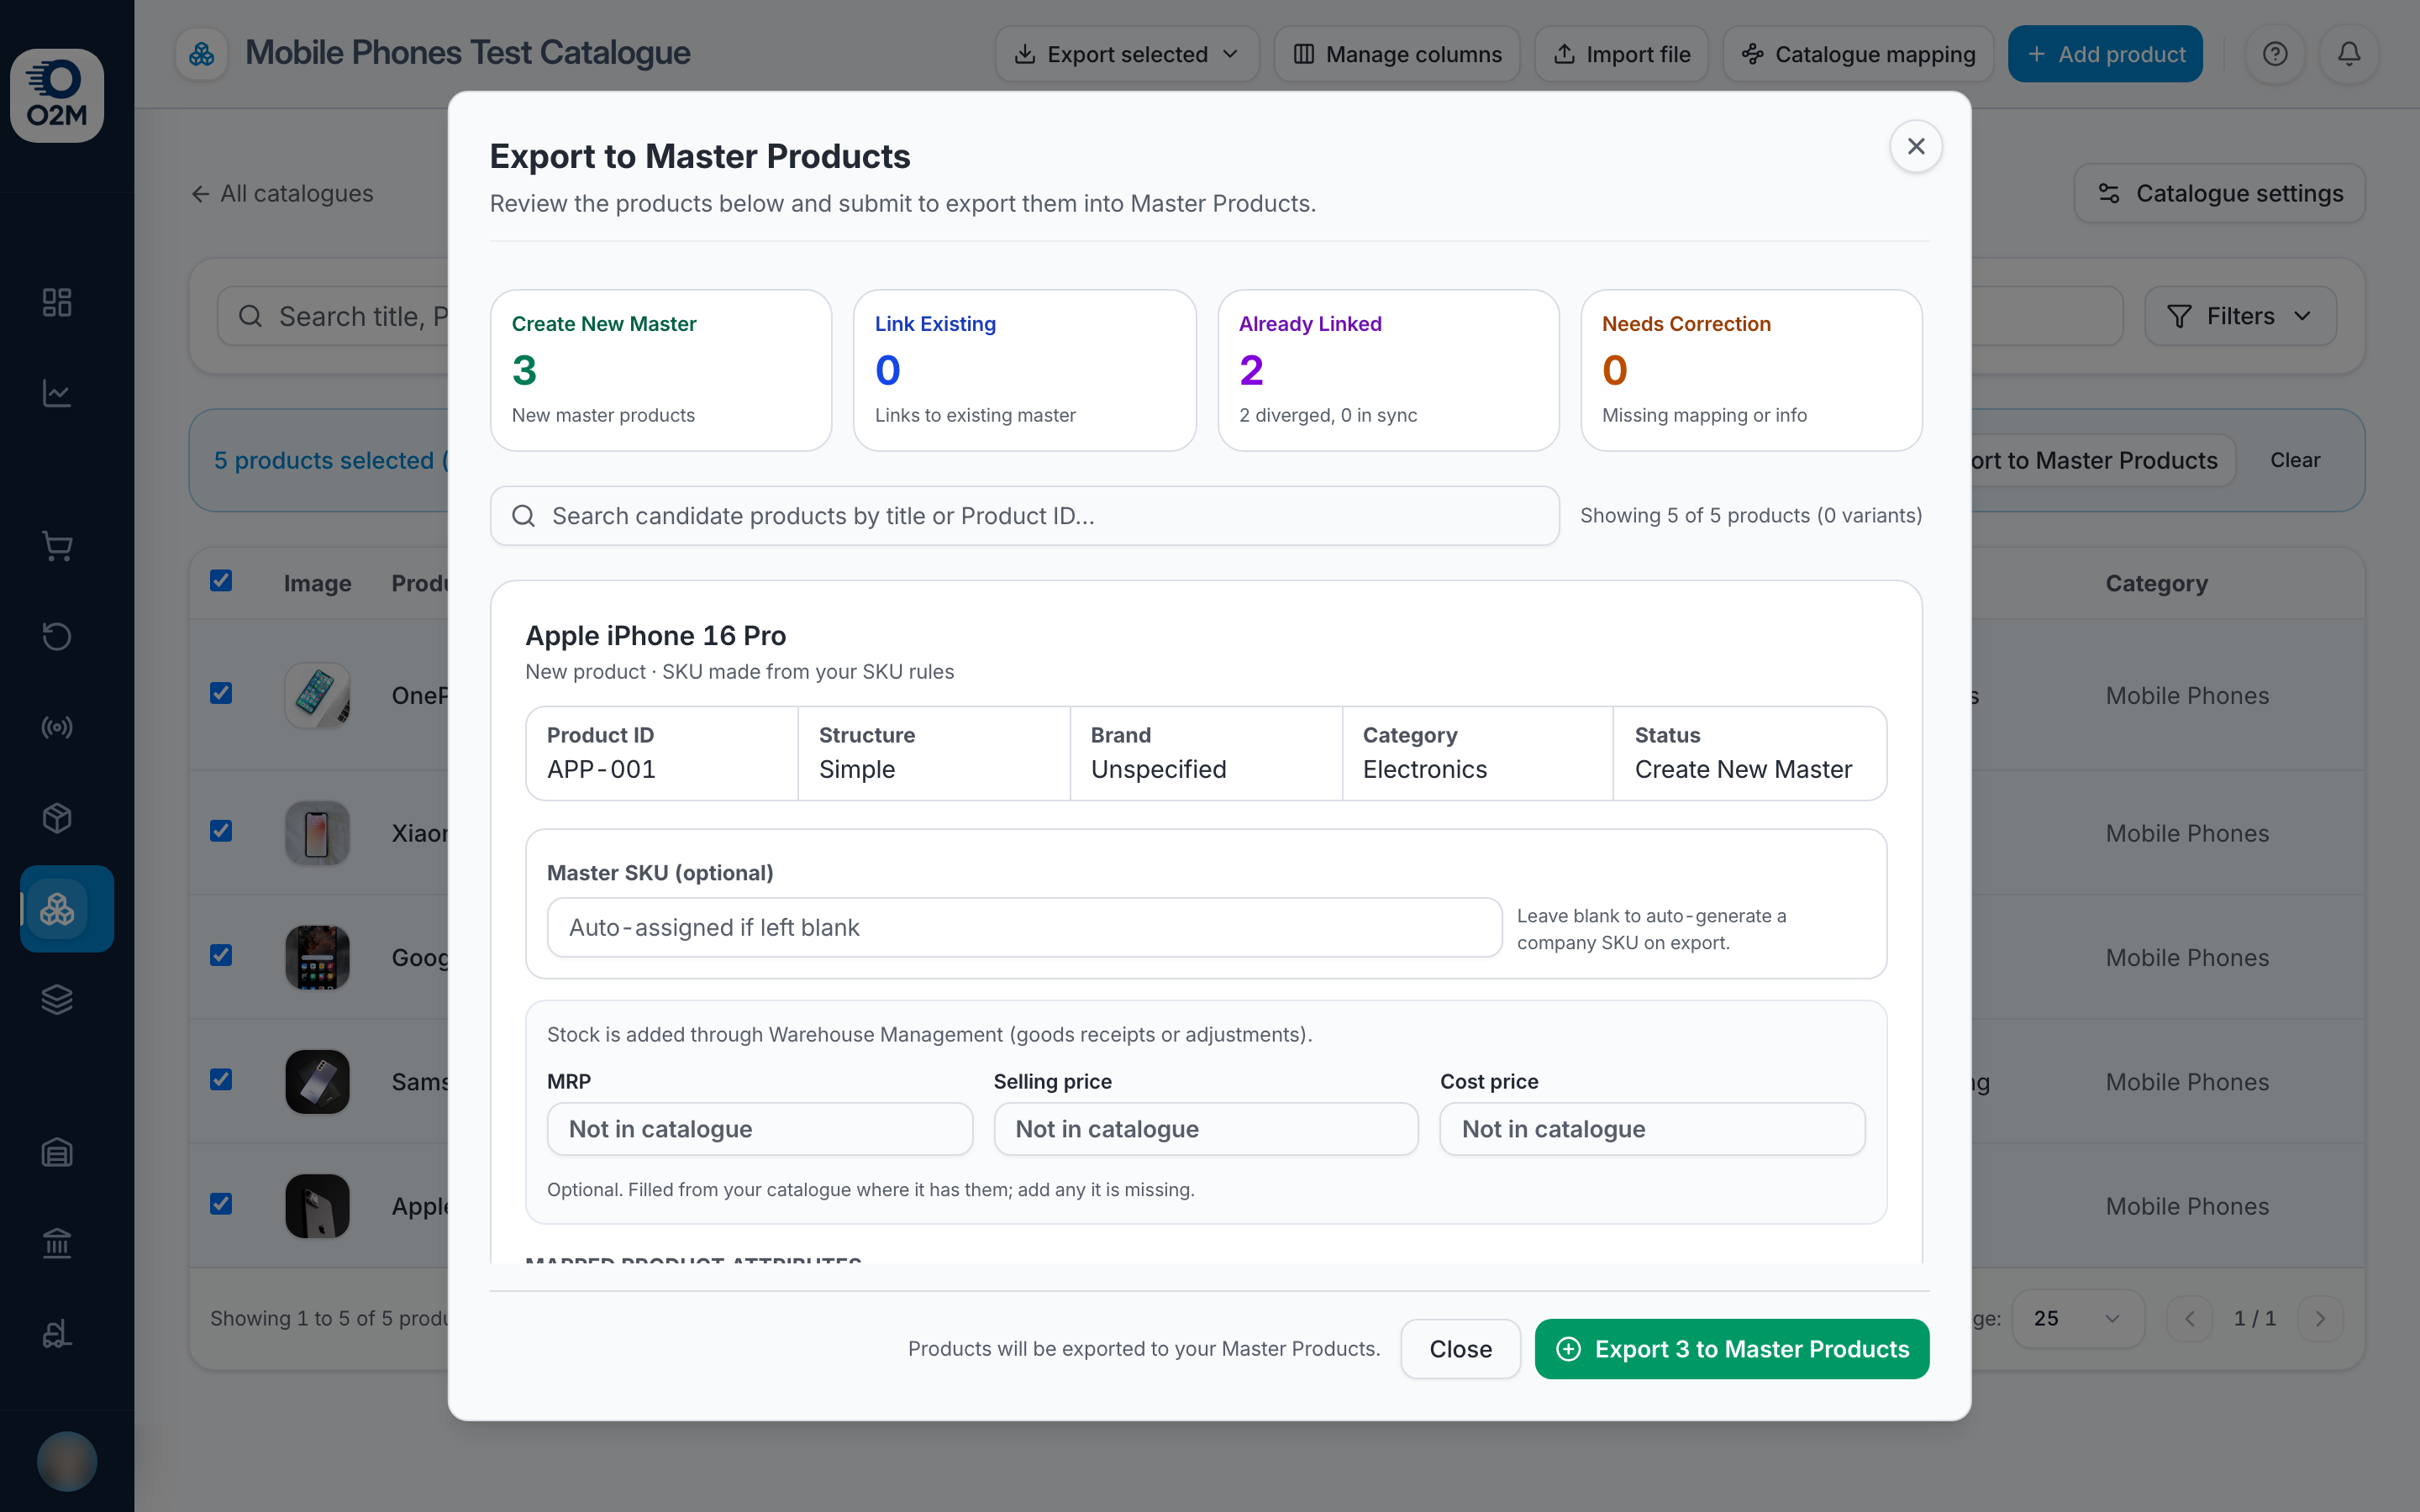Click the user avatar in sidebar
Image resolution: width=2420 pixels, height=1512 pixels.
(x=67, y=1461)
